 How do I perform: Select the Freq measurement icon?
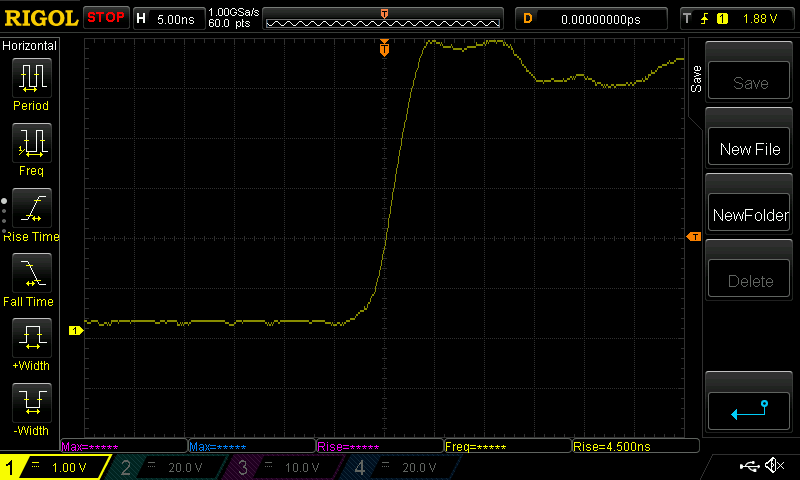point(31,144)
